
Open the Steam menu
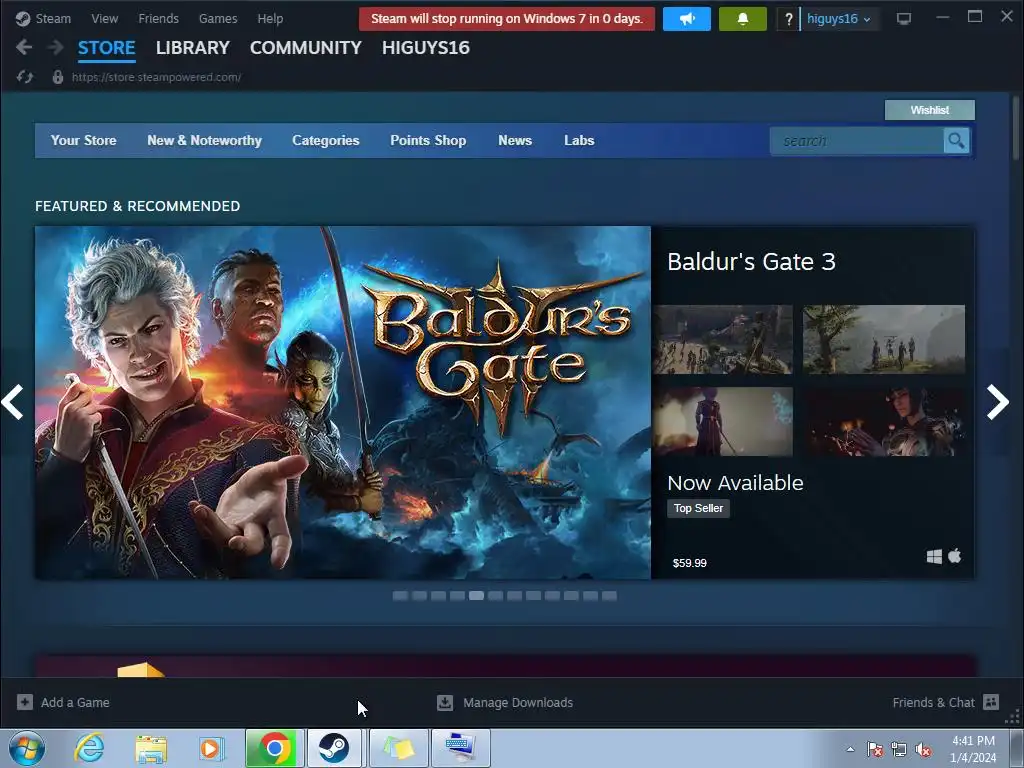[x=53, y=18]
